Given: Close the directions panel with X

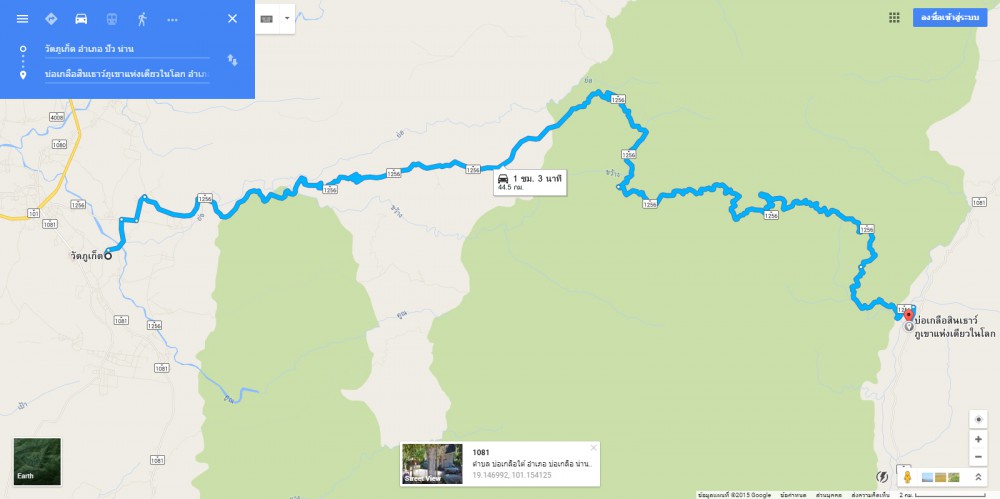Looking at the screenshot, I should [232, 19].
